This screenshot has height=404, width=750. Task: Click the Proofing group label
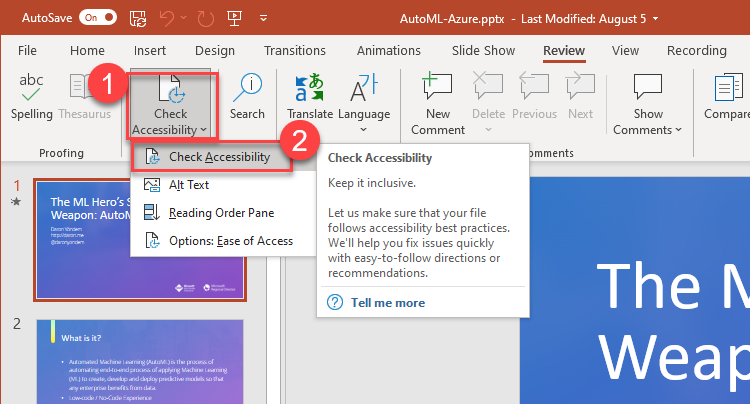pyautogui.click(x=61, y=153)
